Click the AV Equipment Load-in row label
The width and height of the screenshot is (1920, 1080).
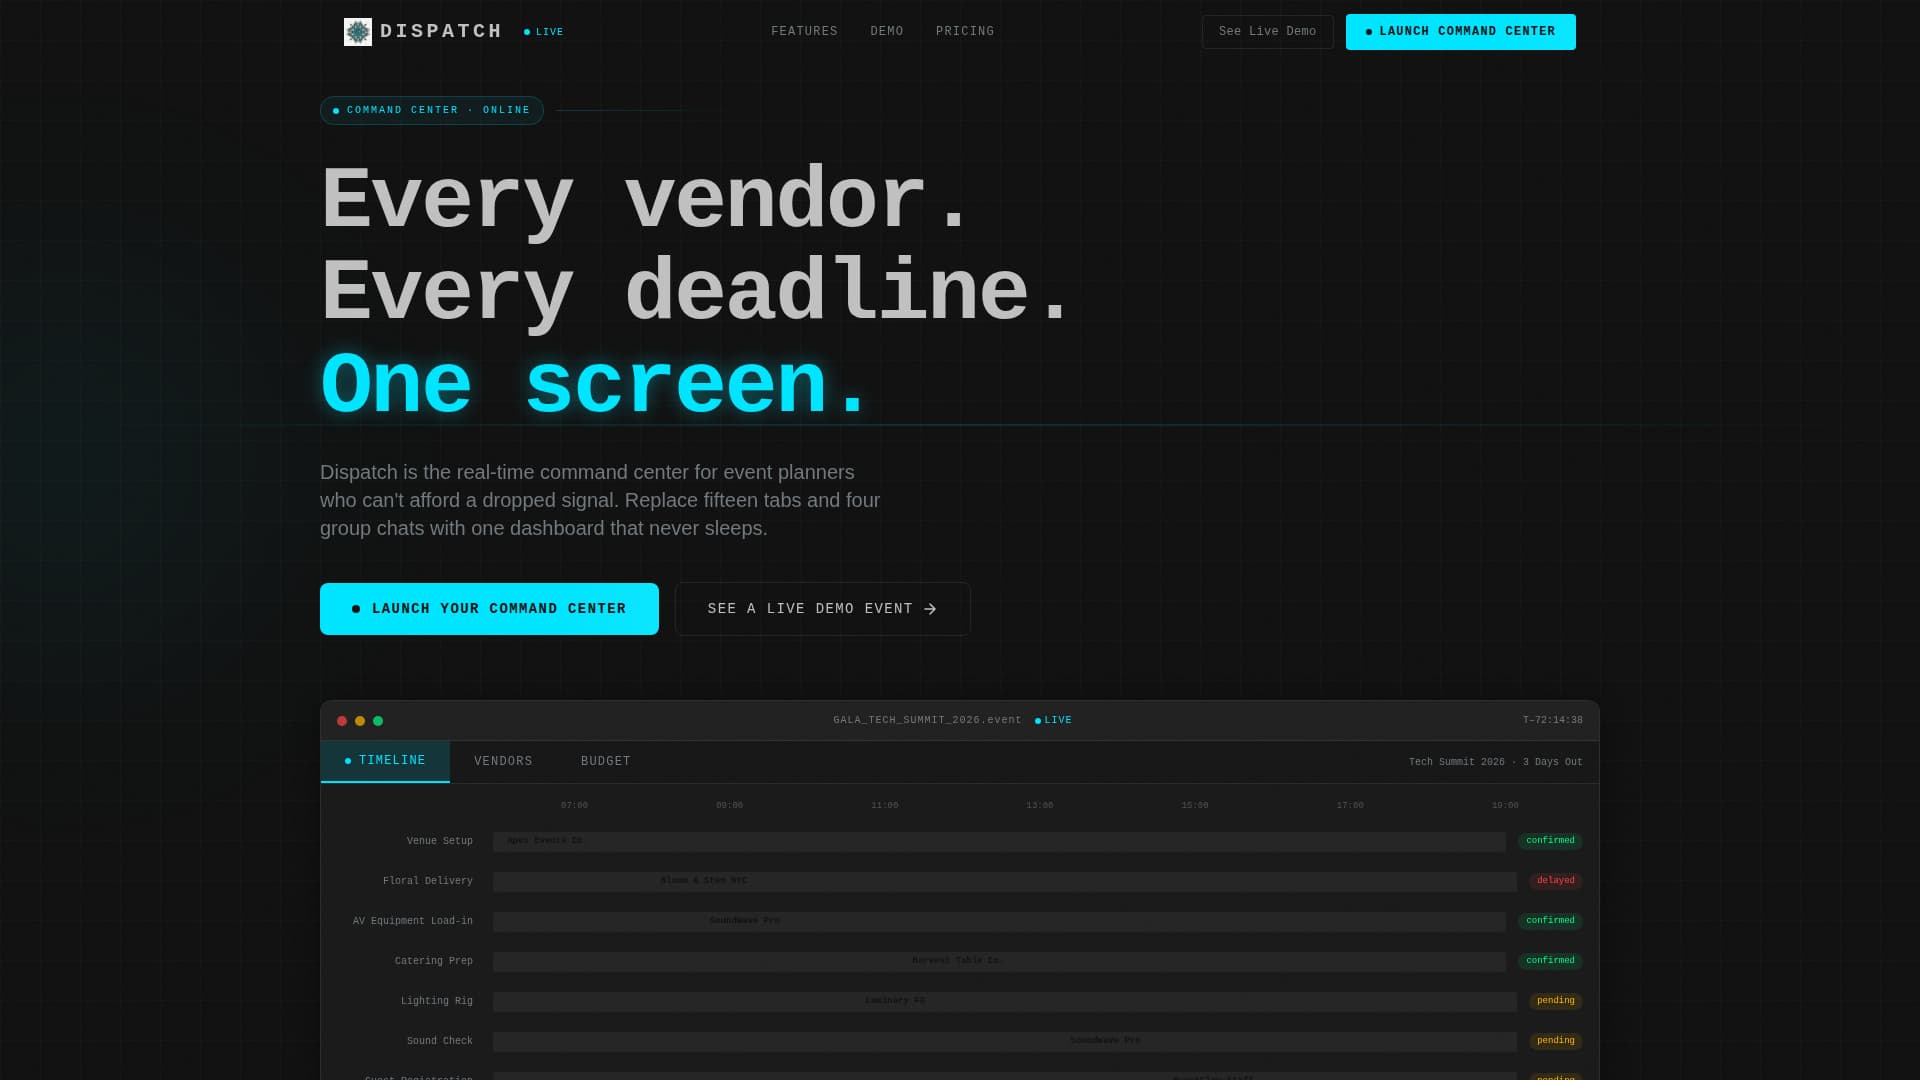412,921
